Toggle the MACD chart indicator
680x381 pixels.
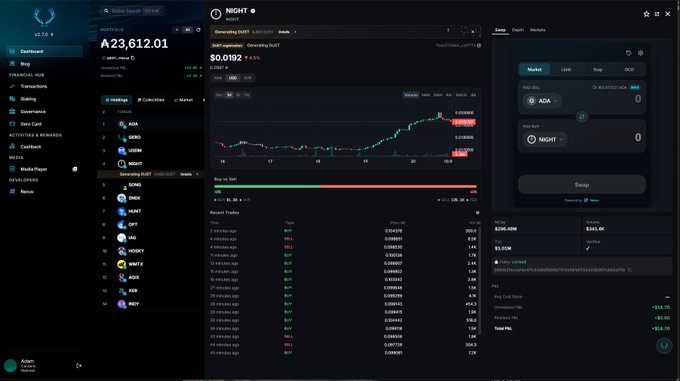click(461, 95)
